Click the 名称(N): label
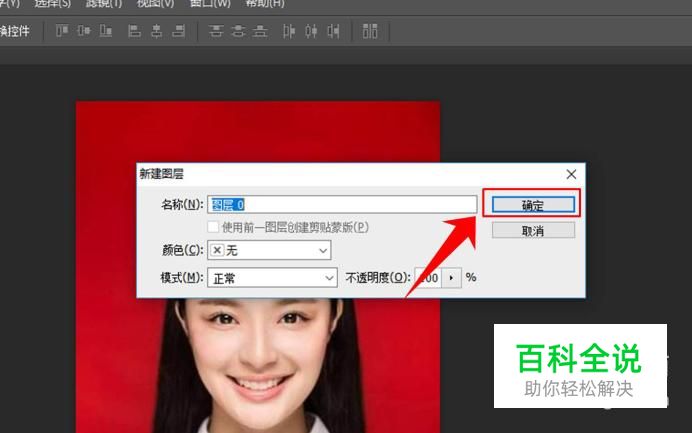Viewport: 692px width, 433px height. [182, 204]
